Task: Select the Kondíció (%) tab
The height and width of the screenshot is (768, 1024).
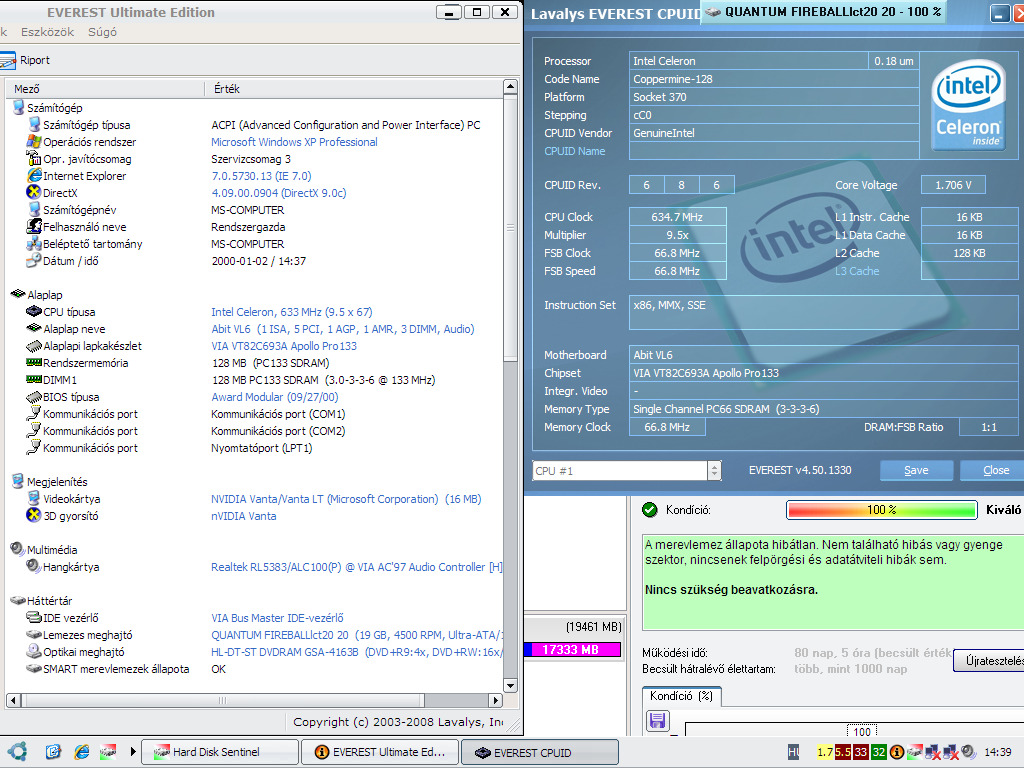Action: 681,696
